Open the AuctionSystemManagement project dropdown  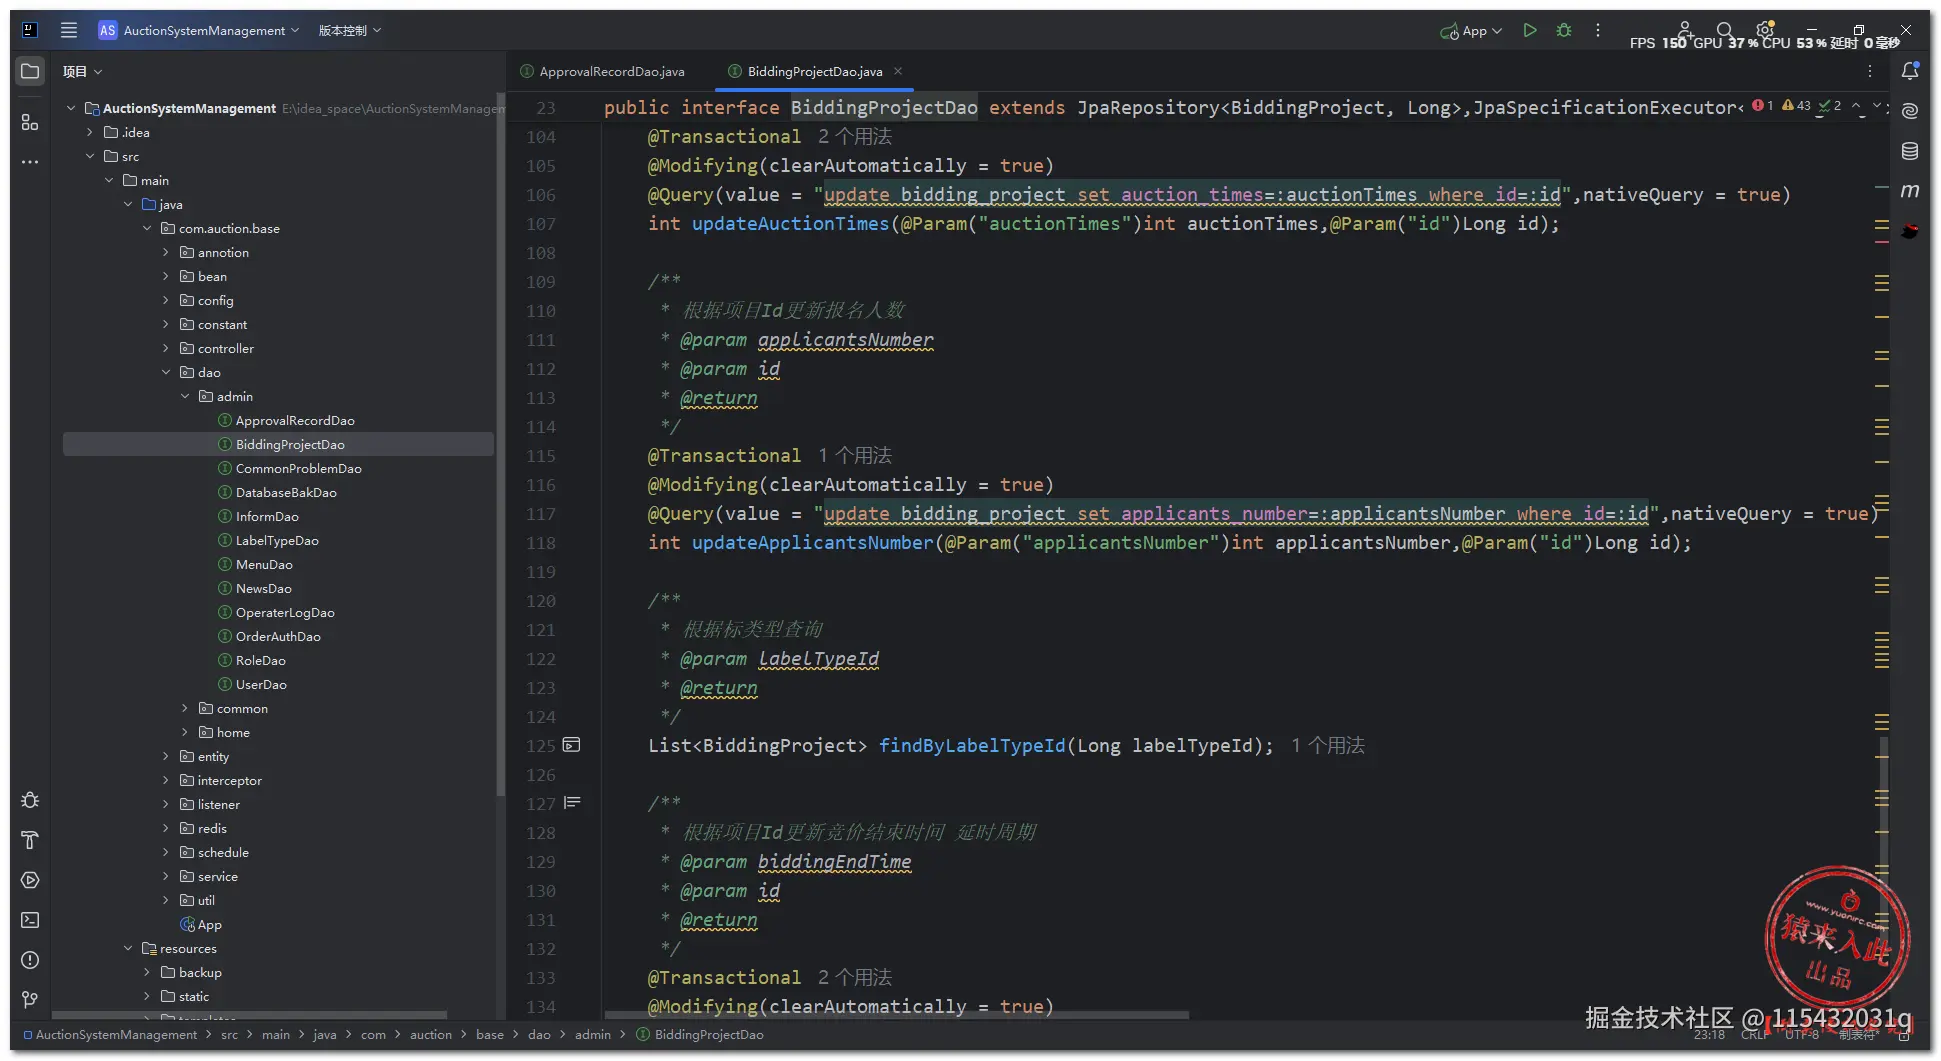[x=200, y=30]
